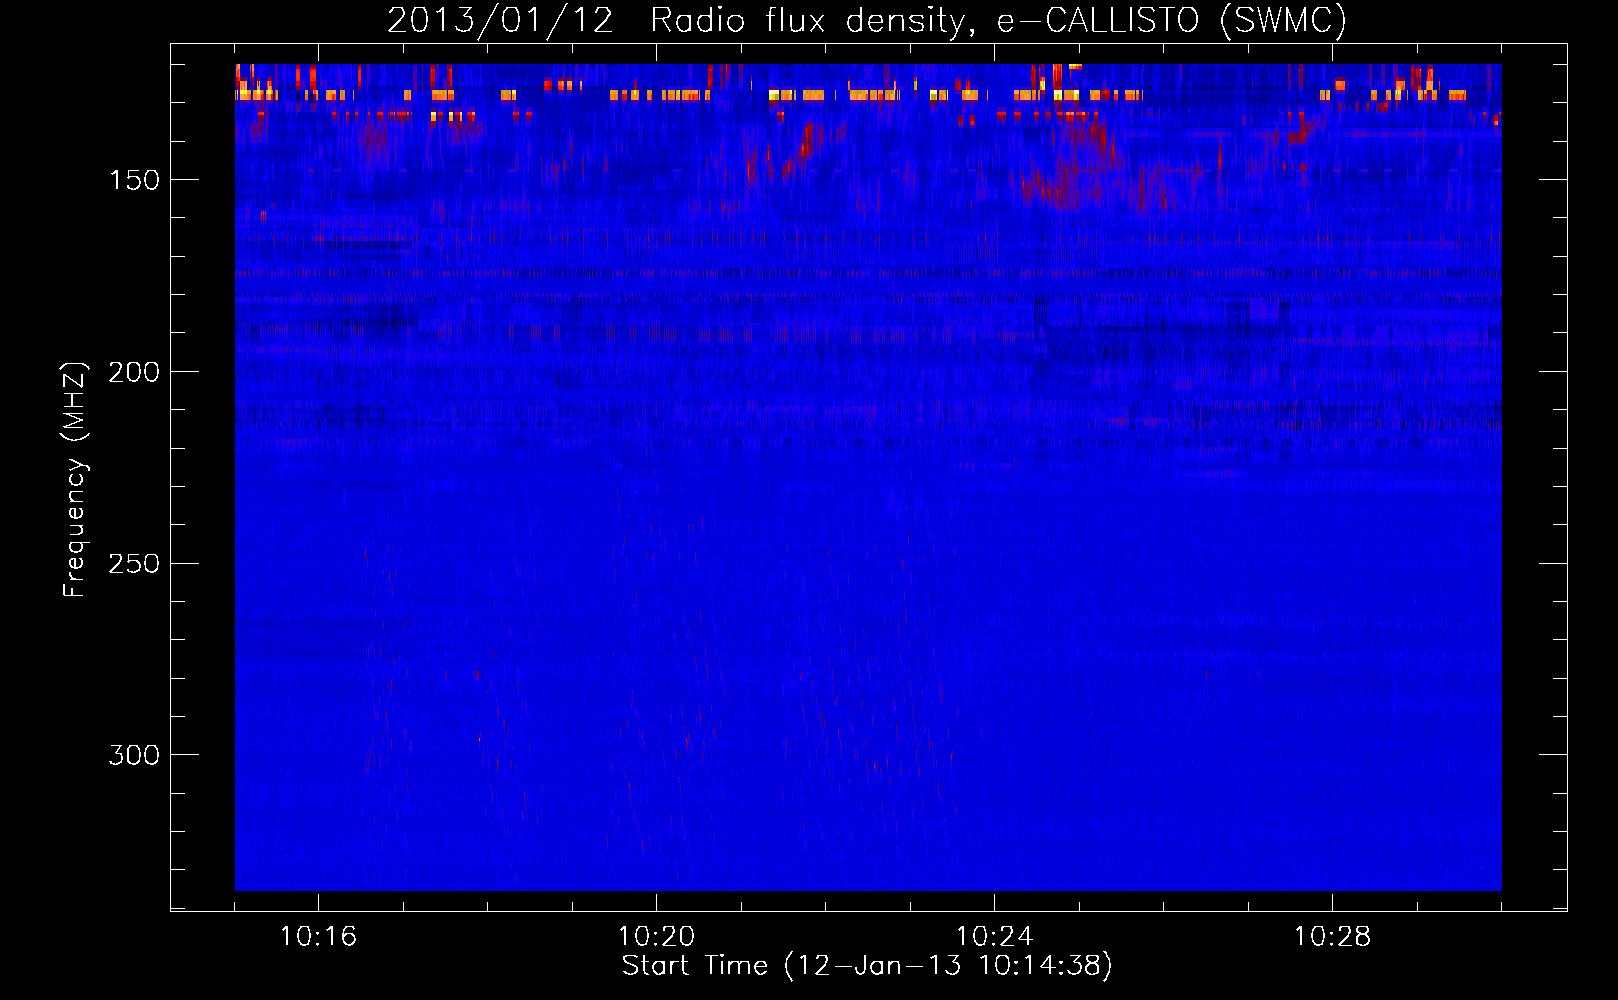Click the 10:16 time tick label

click(318, 937)
